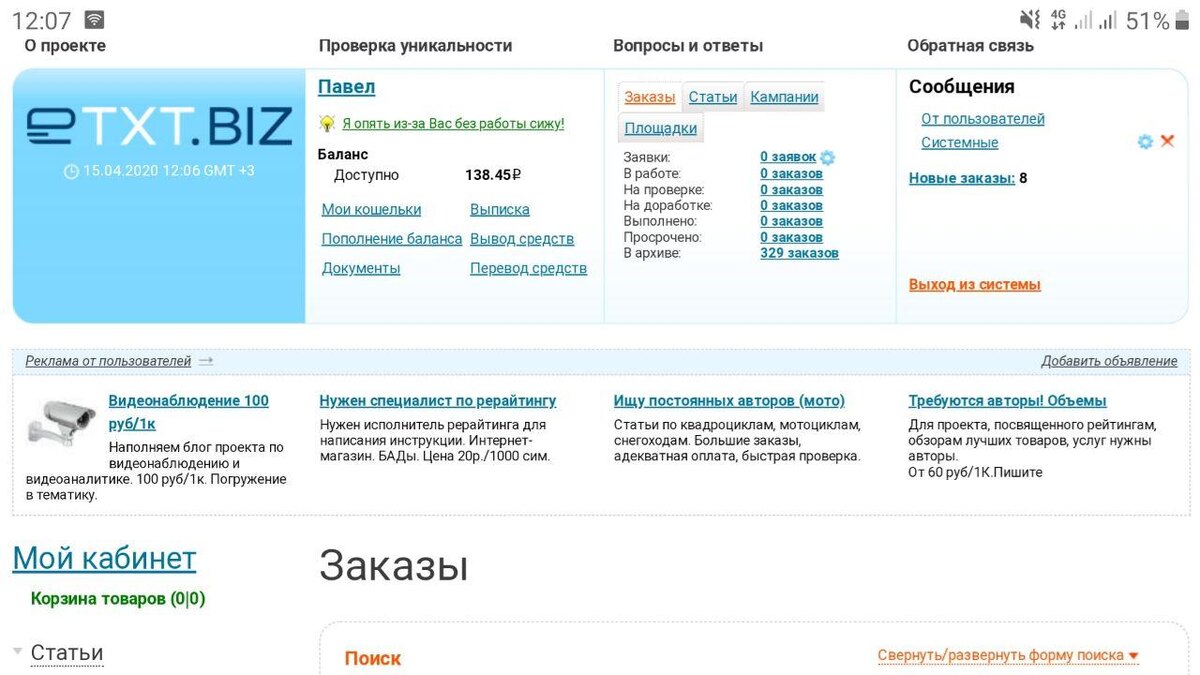Click the Статьи sidebar heading

pyautogui.click(x=67, y=653)
